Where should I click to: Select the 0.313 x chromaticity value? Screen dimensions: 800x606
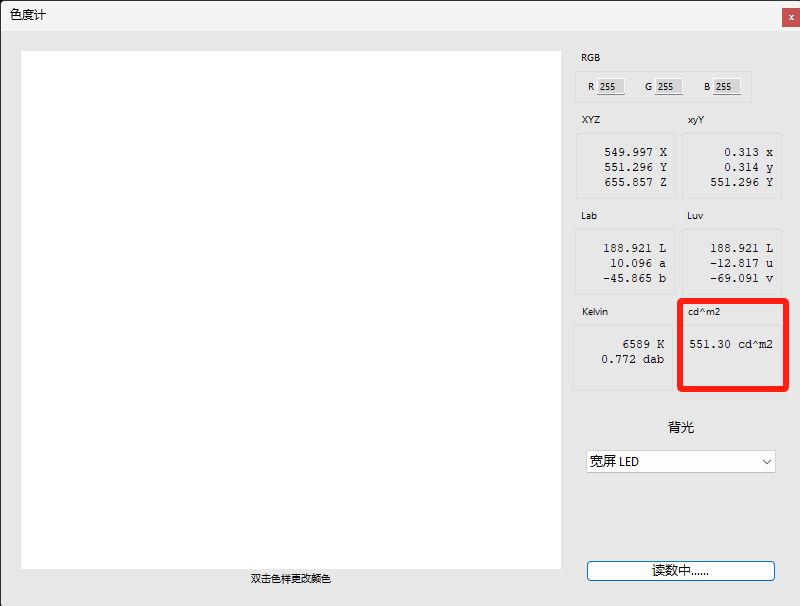[748, 152]
